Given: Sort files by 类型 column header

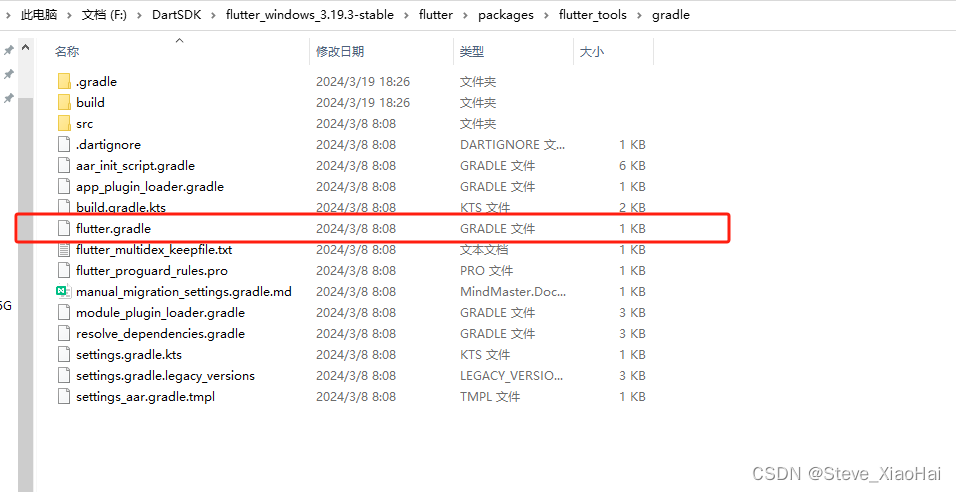Looking at the screenshot, I should point(472,52).
